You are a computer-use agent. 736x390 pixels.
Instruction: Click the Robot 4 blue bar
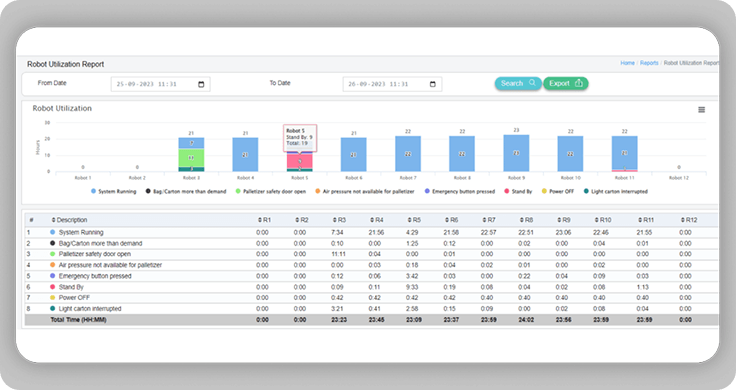(x=245, y=154)
